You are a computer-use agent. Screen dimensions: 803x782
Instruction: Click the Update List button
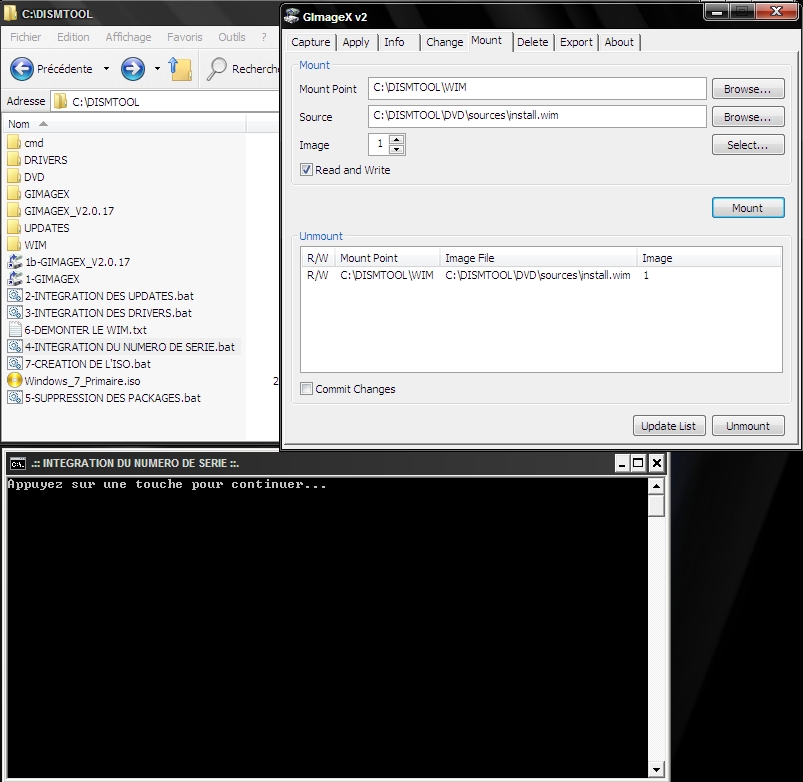coord(668,426)
